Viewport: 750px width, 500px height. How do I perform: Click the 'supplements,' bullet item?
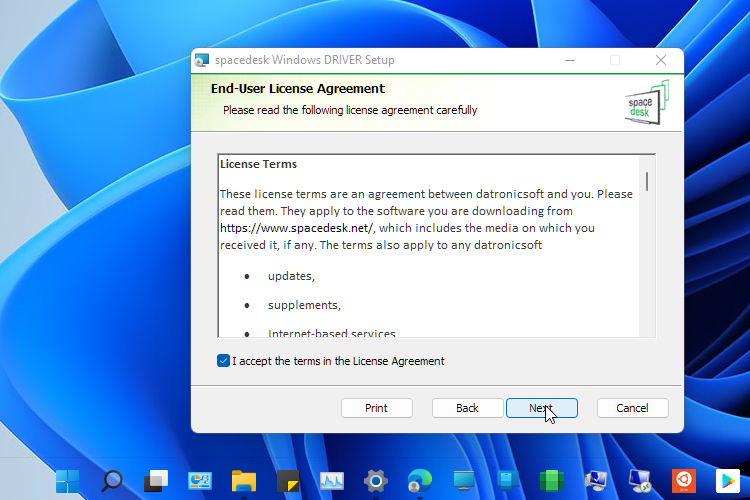point(304,305)
